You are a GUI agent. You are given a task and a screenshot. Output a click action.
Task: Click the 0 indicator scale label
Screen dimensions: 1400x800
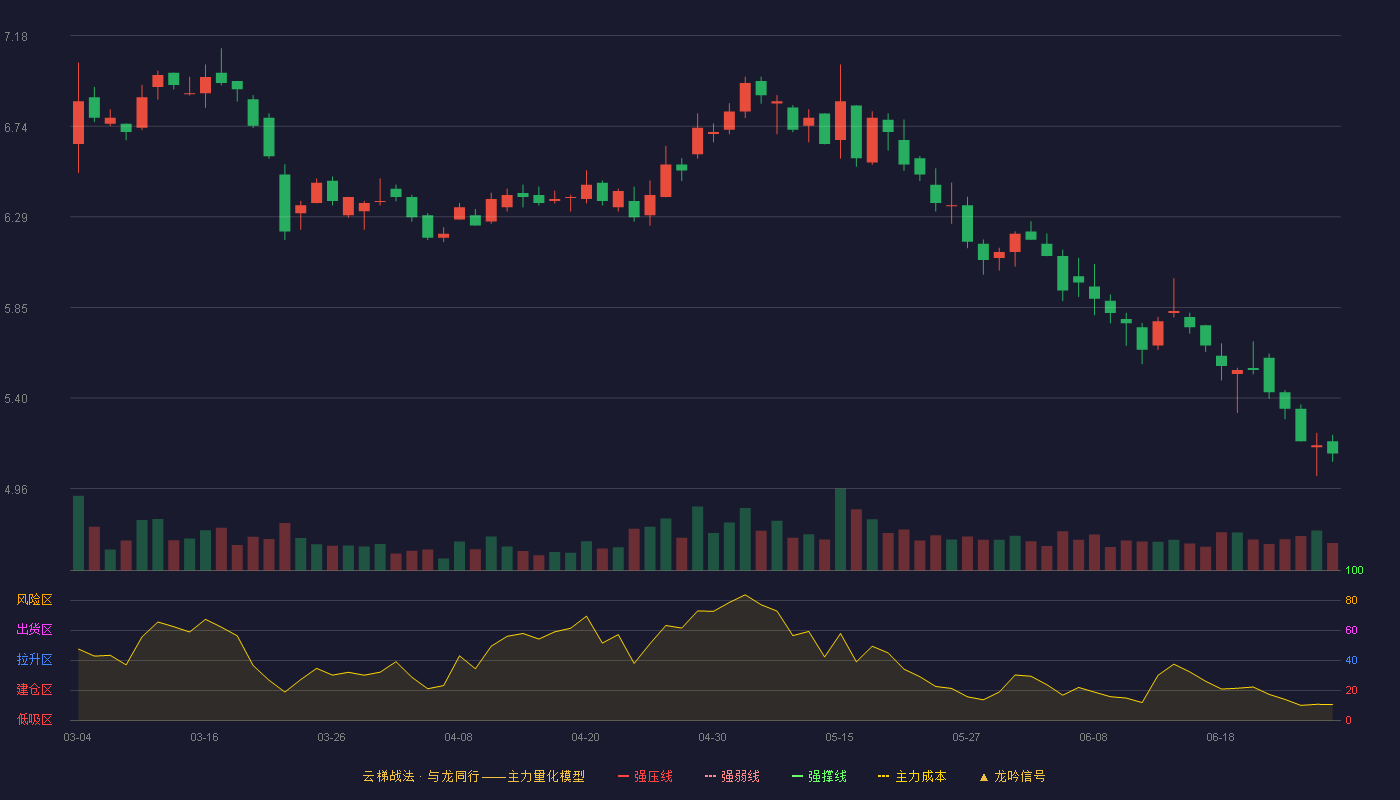point(1348,721)
